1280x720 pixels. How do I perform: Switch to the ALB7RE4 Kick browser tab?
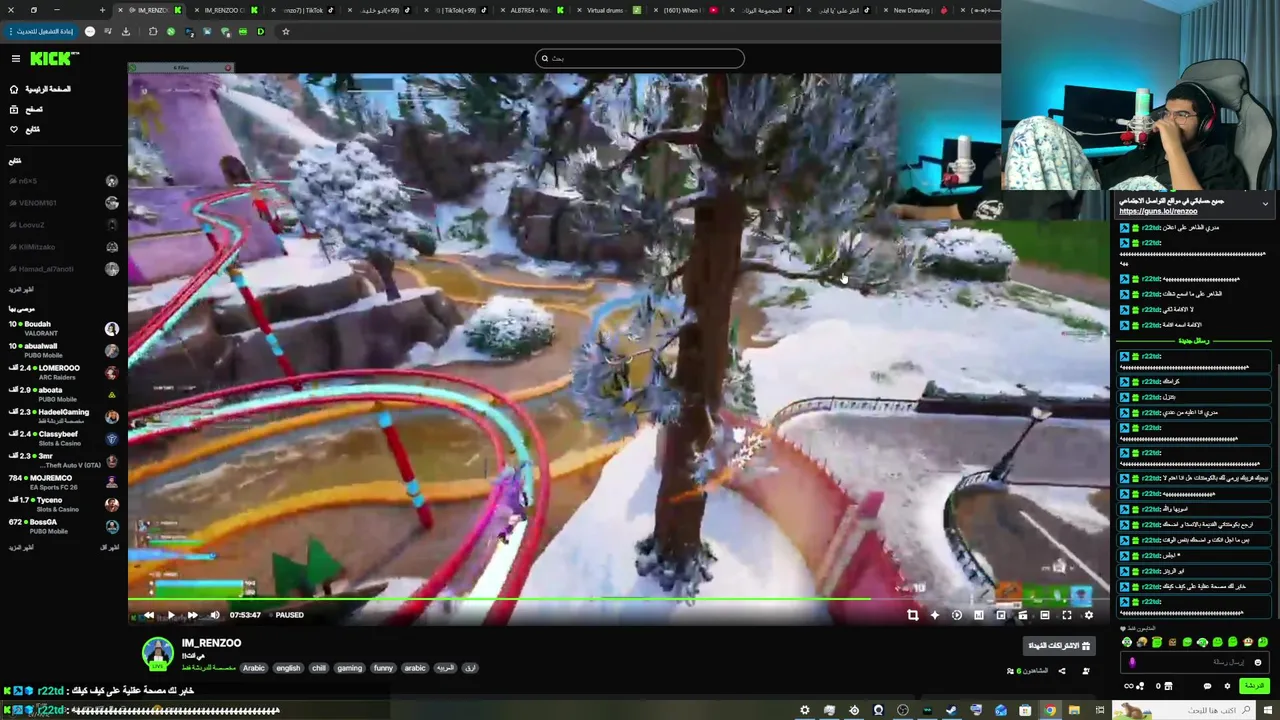coord(533,10)
